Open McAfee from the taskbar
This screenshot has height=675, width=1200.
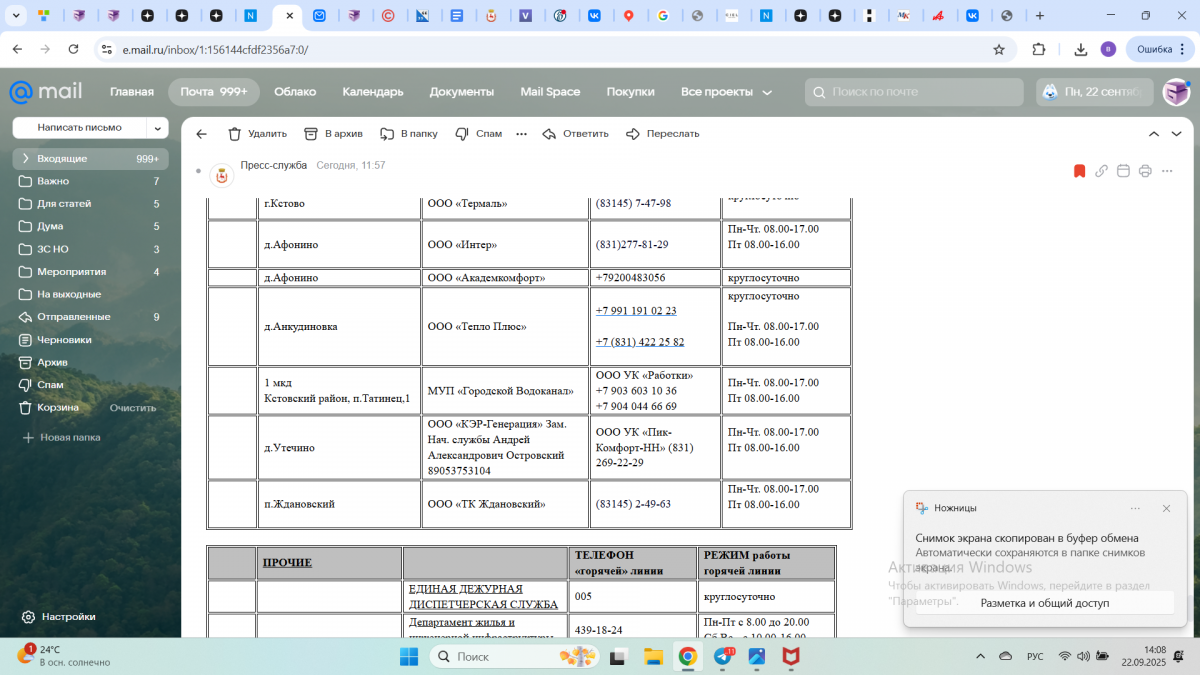coord(791,656)
